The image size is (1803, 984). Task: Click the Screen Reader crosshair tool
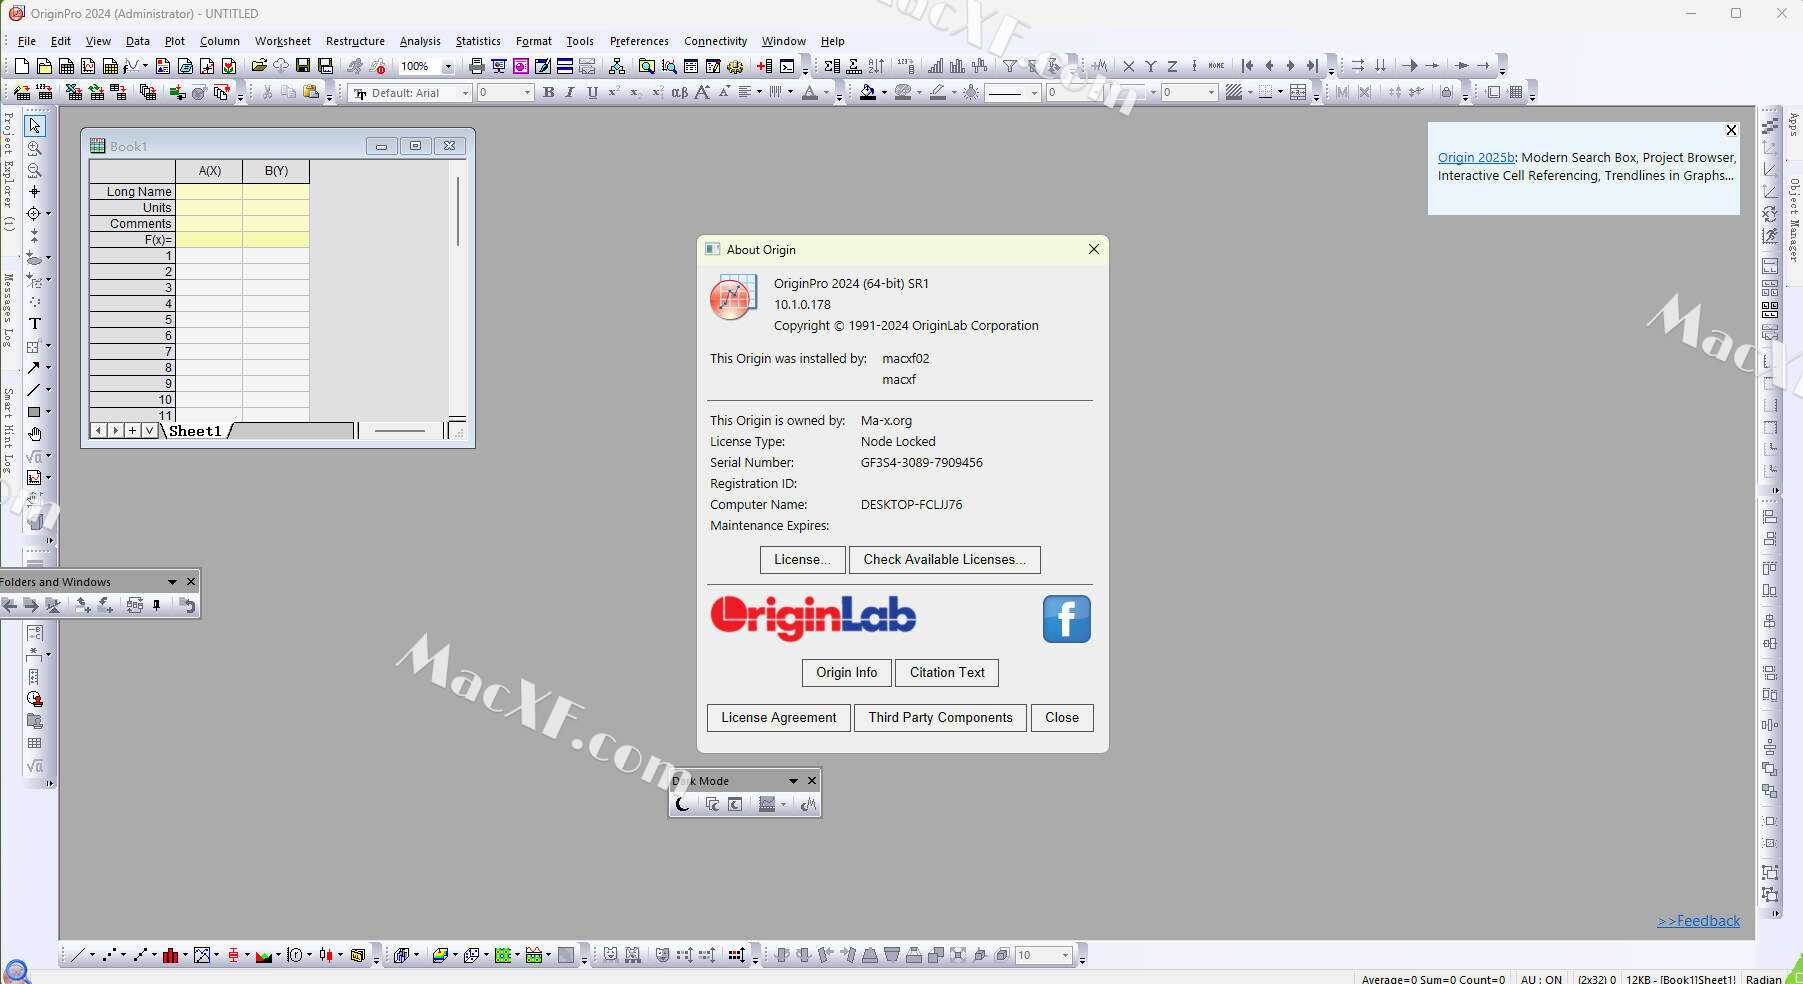[34, 192]
